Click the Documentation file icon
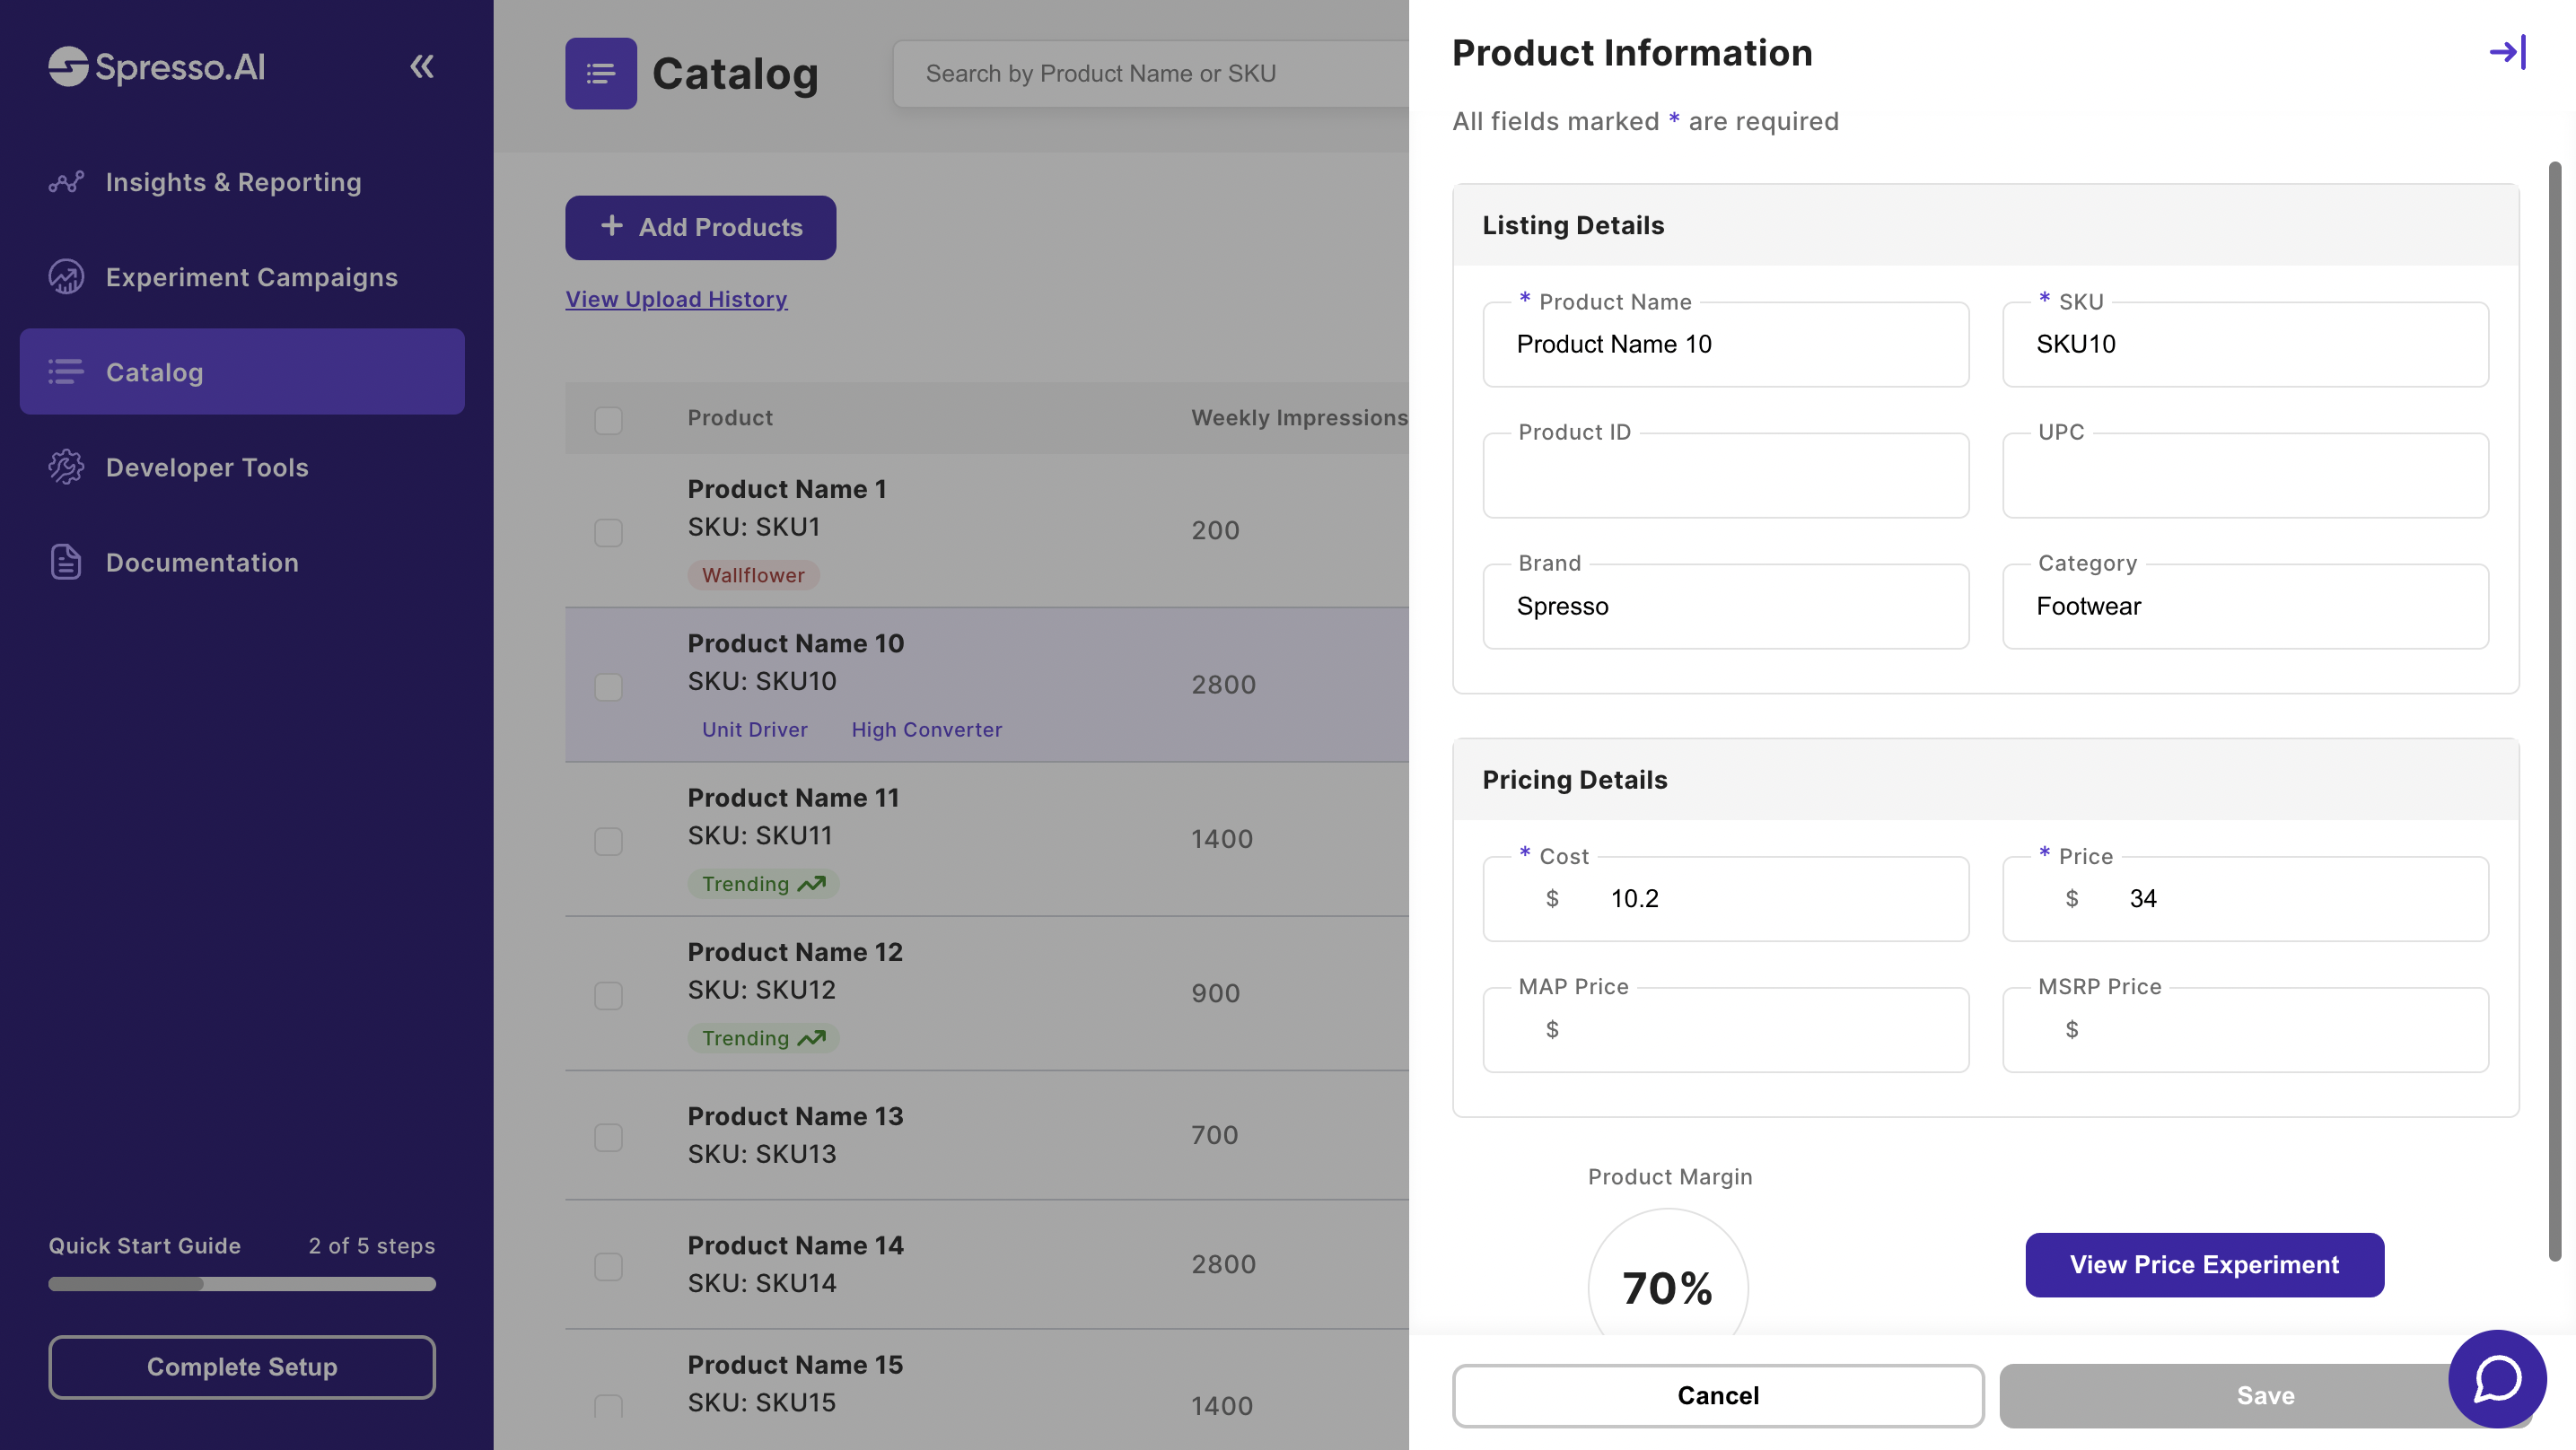Viewport: 2576px width, 1450px height. point(66,562)
